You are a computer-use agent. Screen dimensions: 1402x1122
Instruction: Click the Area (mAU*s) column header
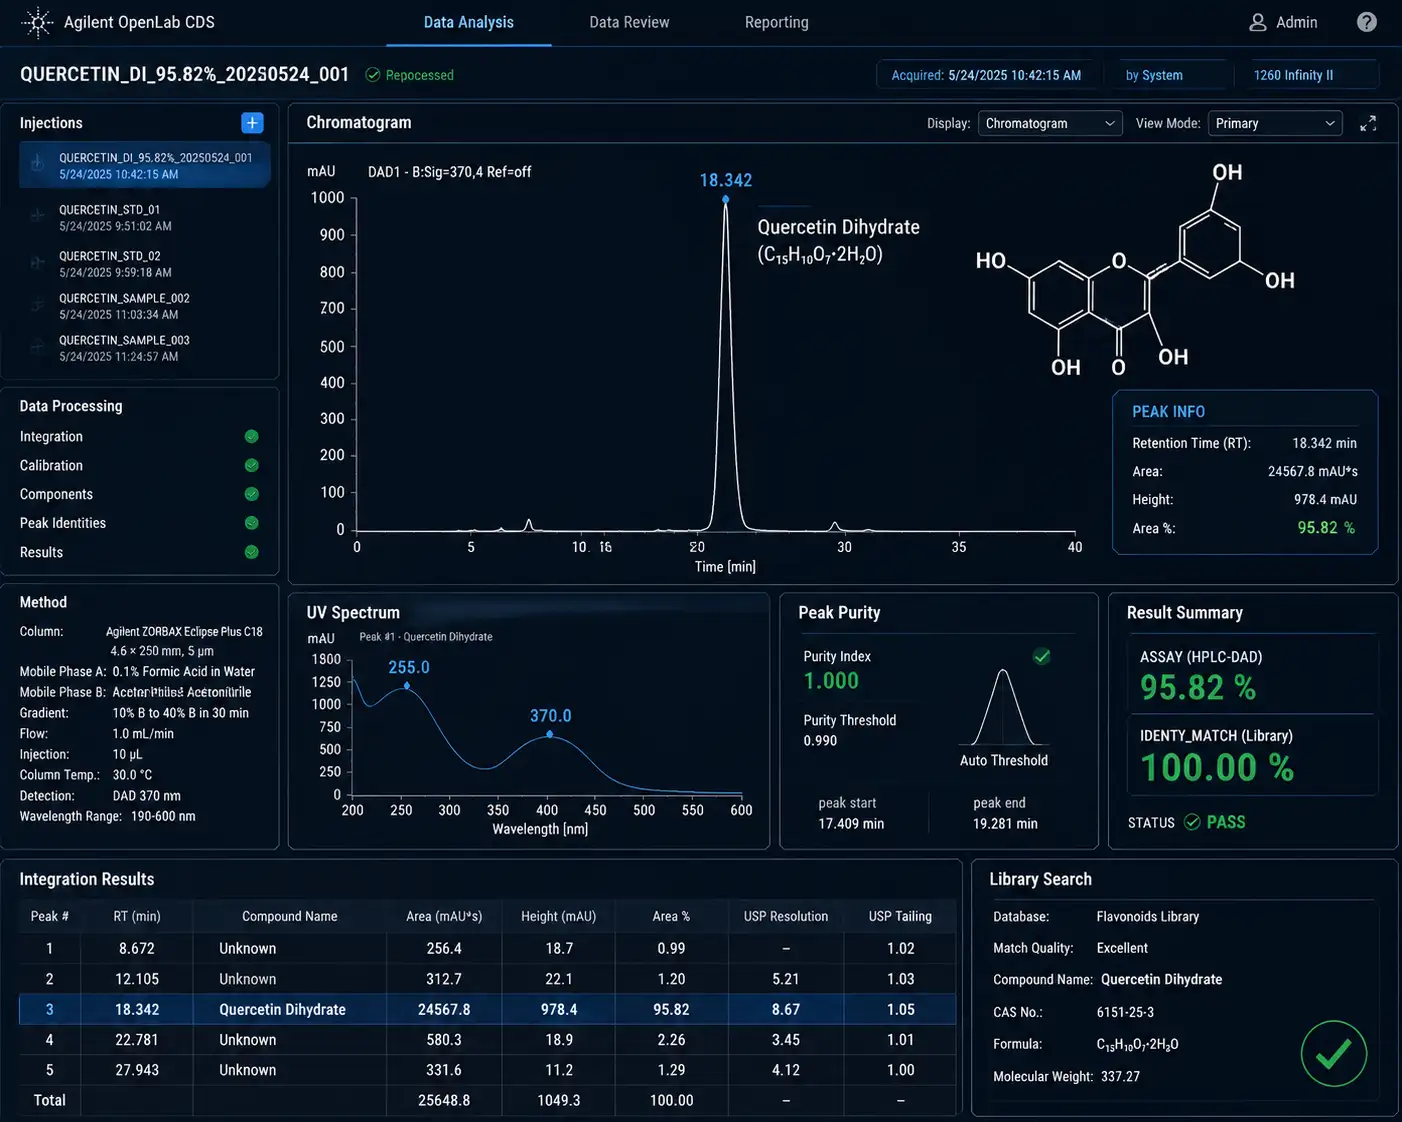point(444,916)
